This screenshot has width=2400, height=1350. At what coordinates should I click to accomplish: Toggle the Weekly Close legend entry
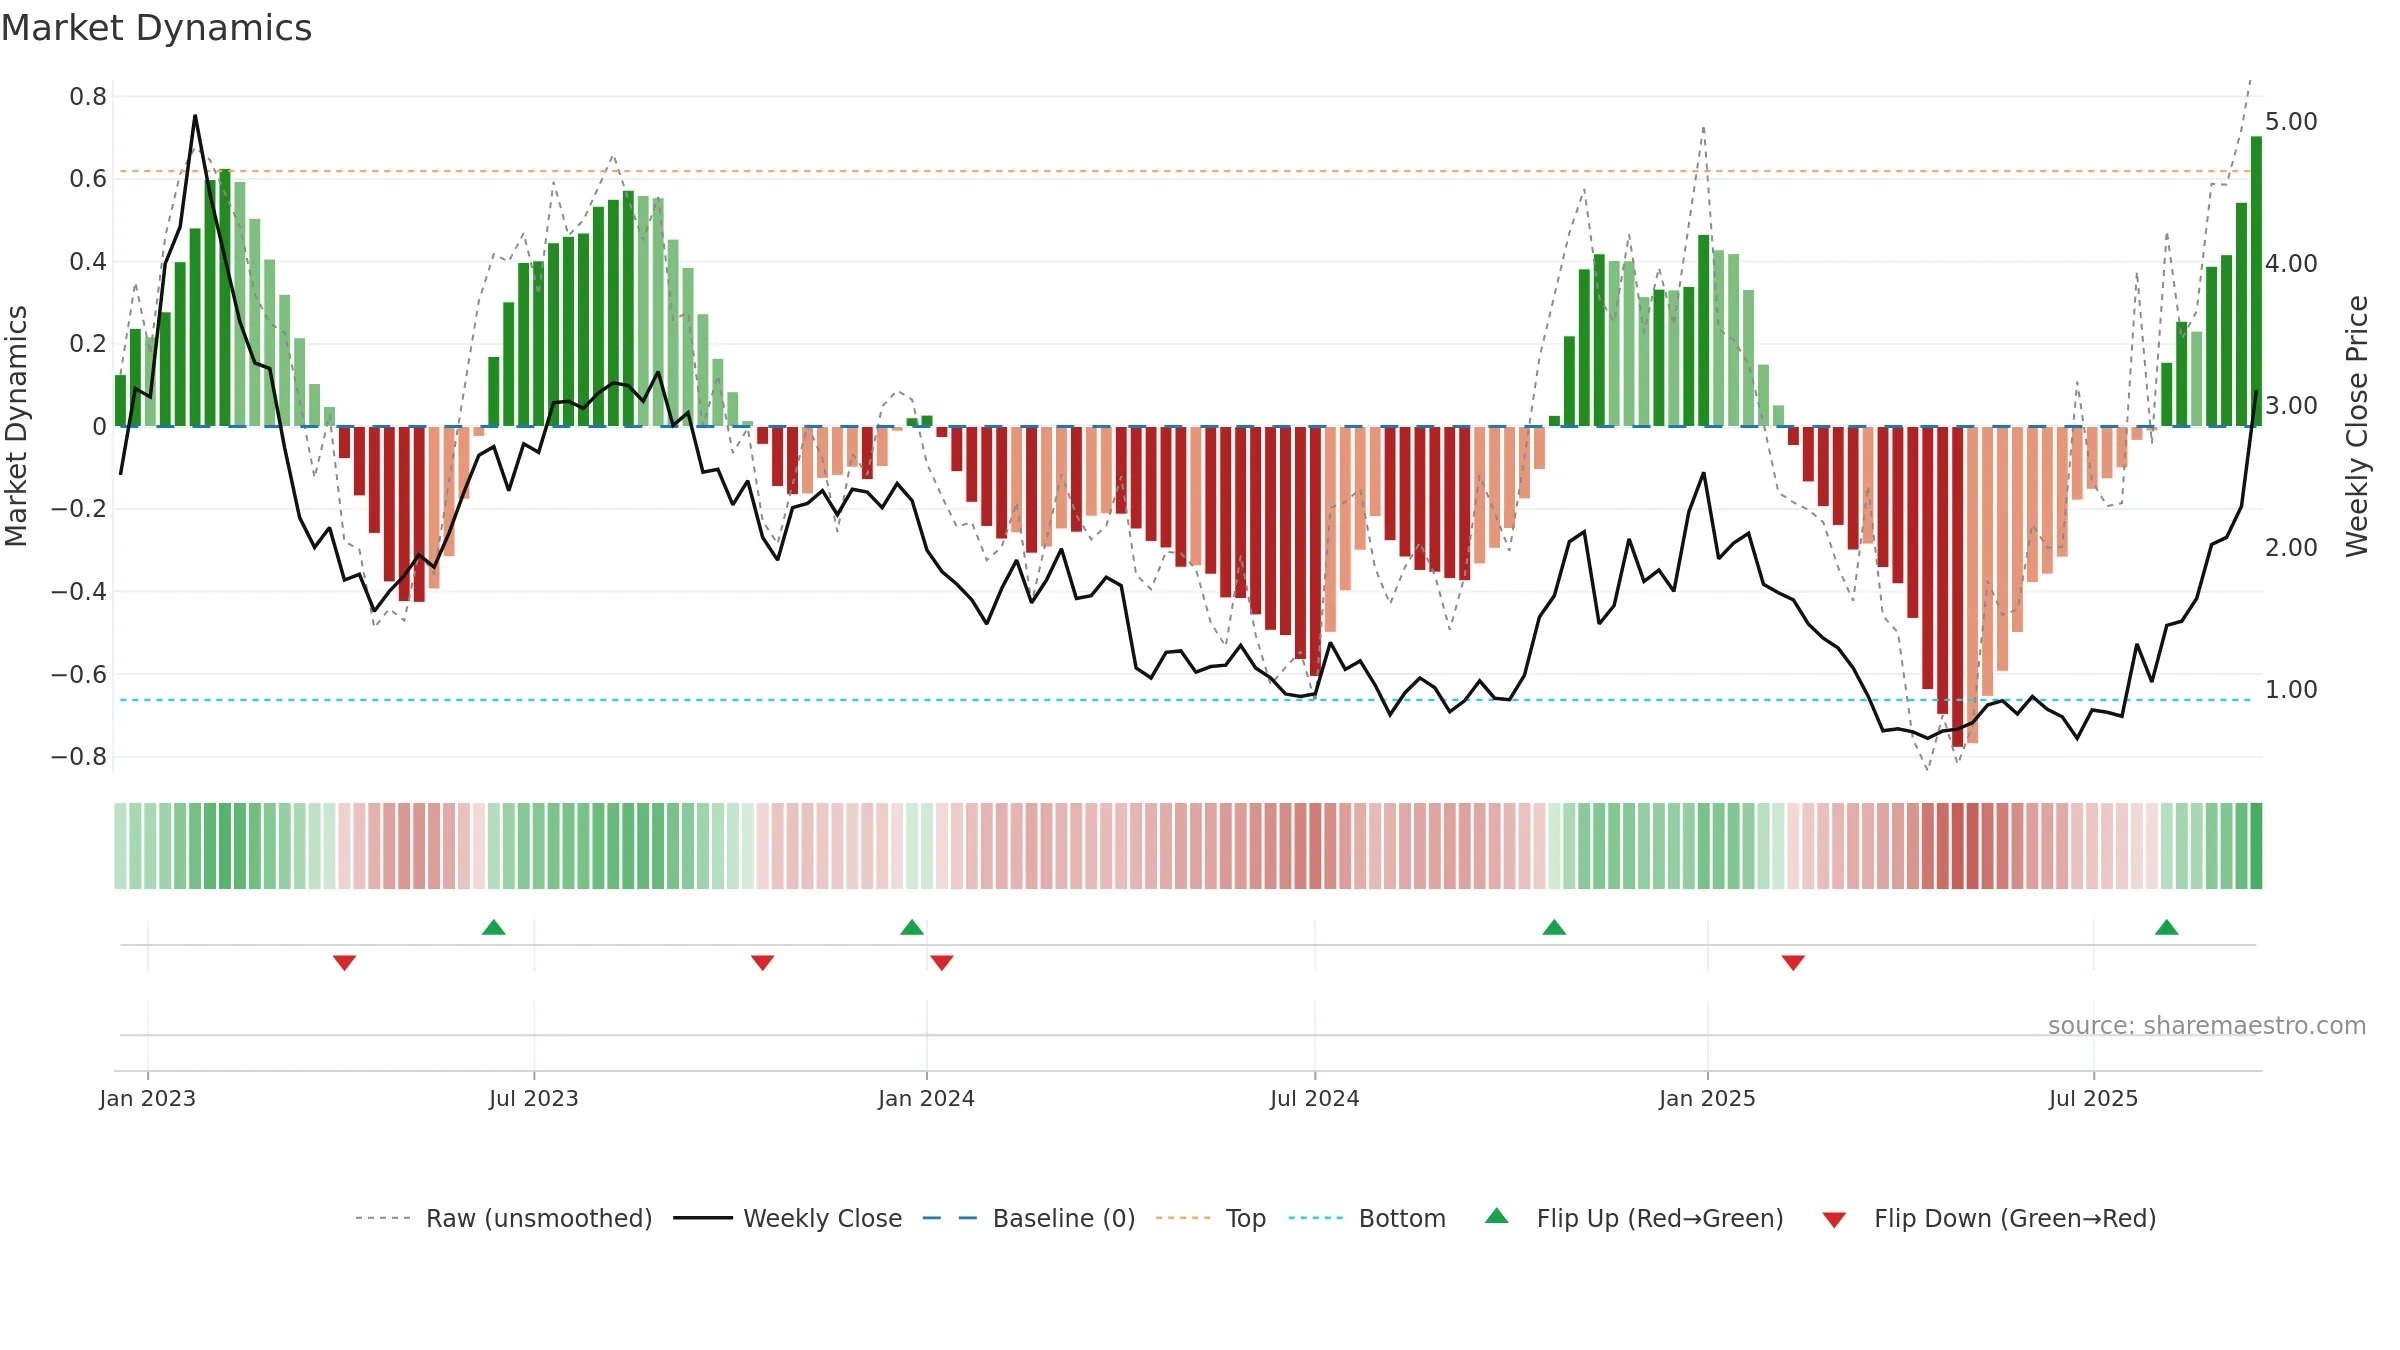(x=787, y=1218)
